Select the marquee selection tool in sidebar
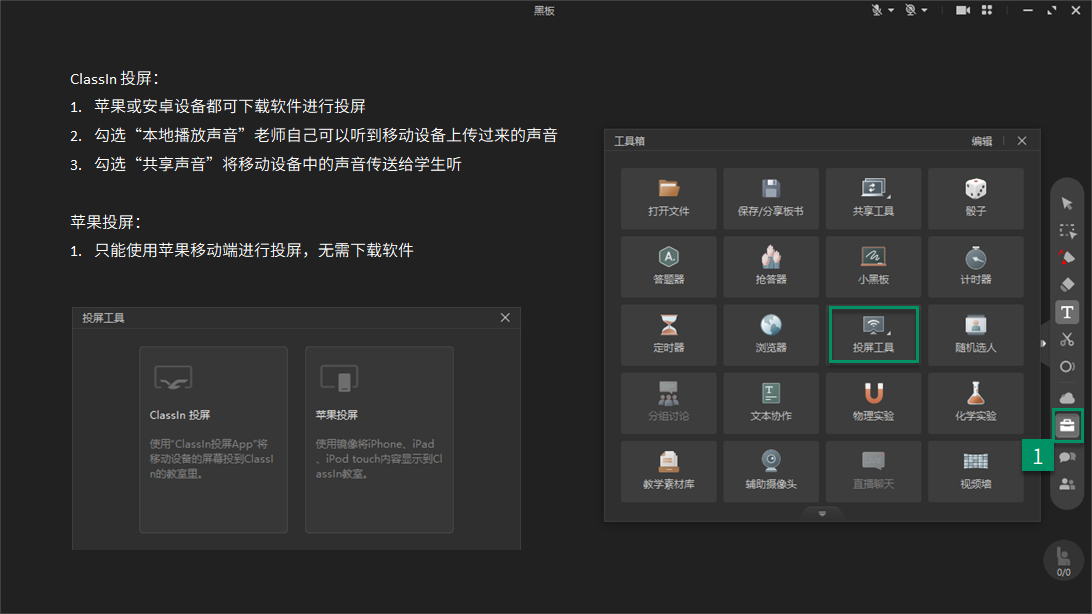The height and width of the screenshot is (614, 1092). pyautogui.click(x=1067, y=230)
